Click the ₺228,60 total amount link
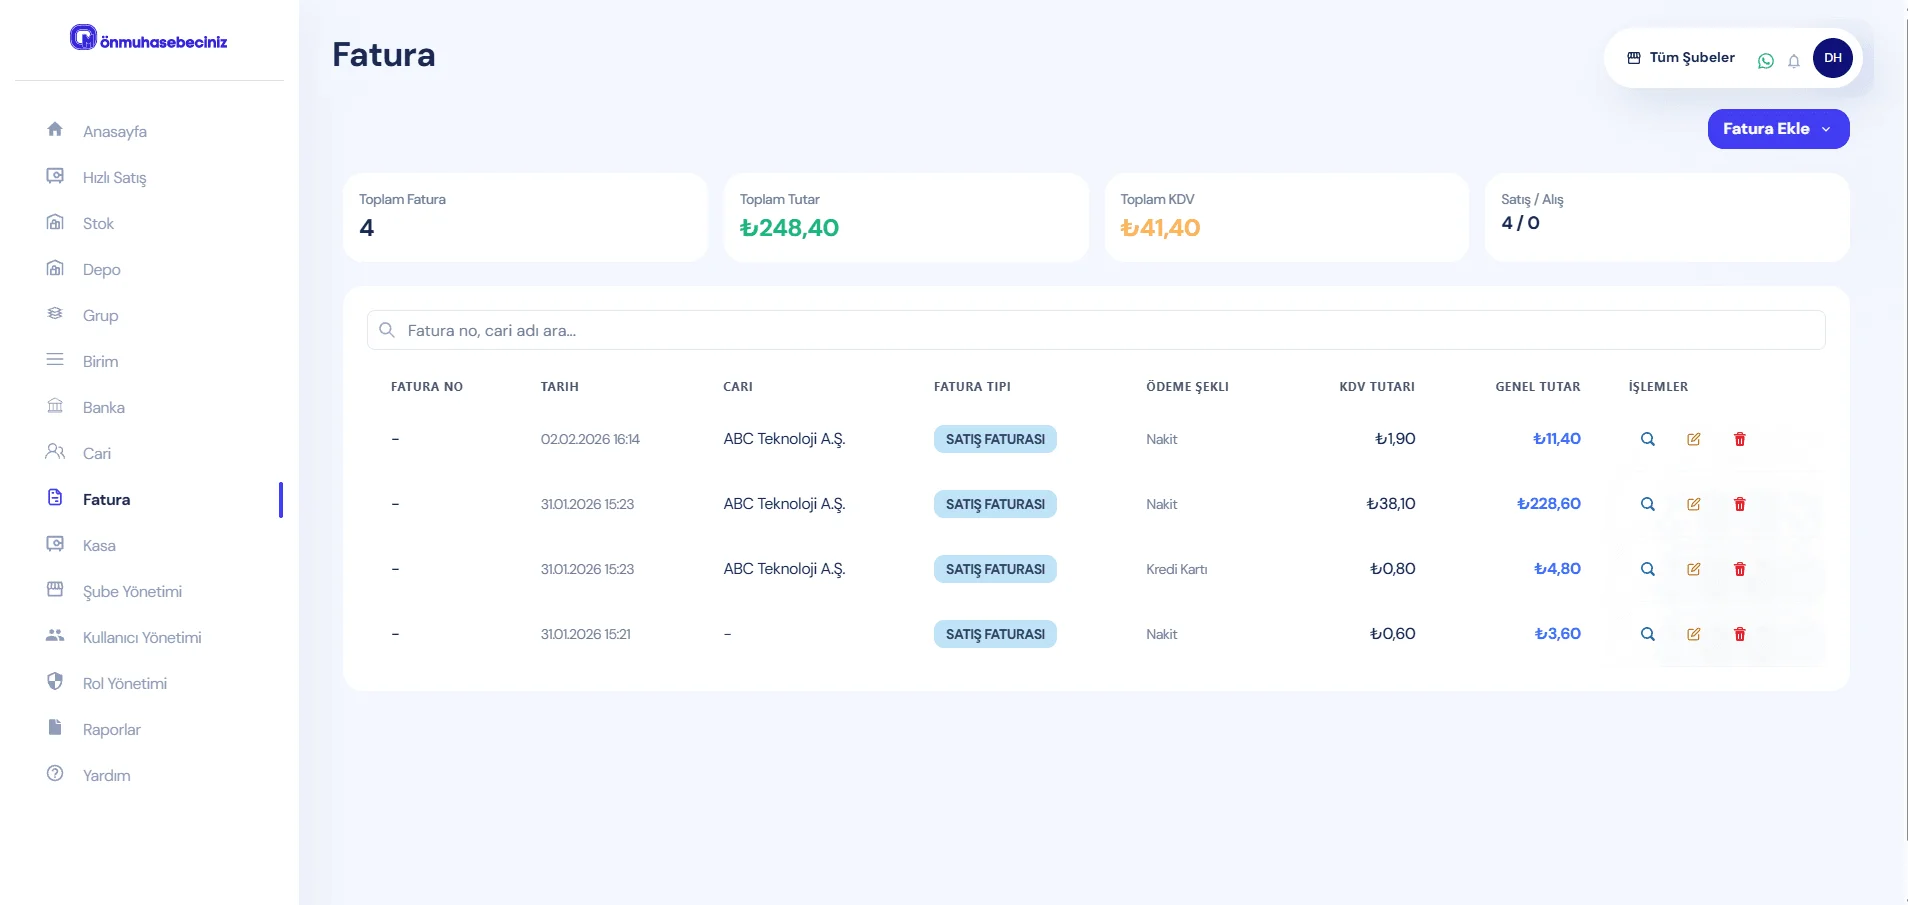The image size is (1908, 905). point(1548,504)
